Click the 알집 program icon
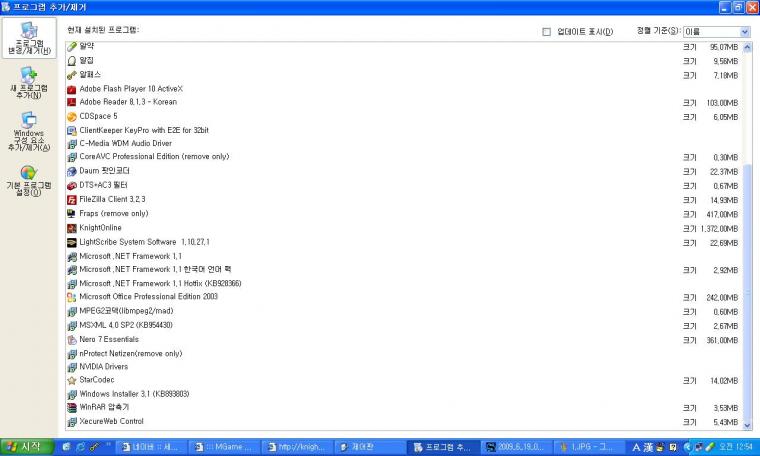 click(72, 61)
